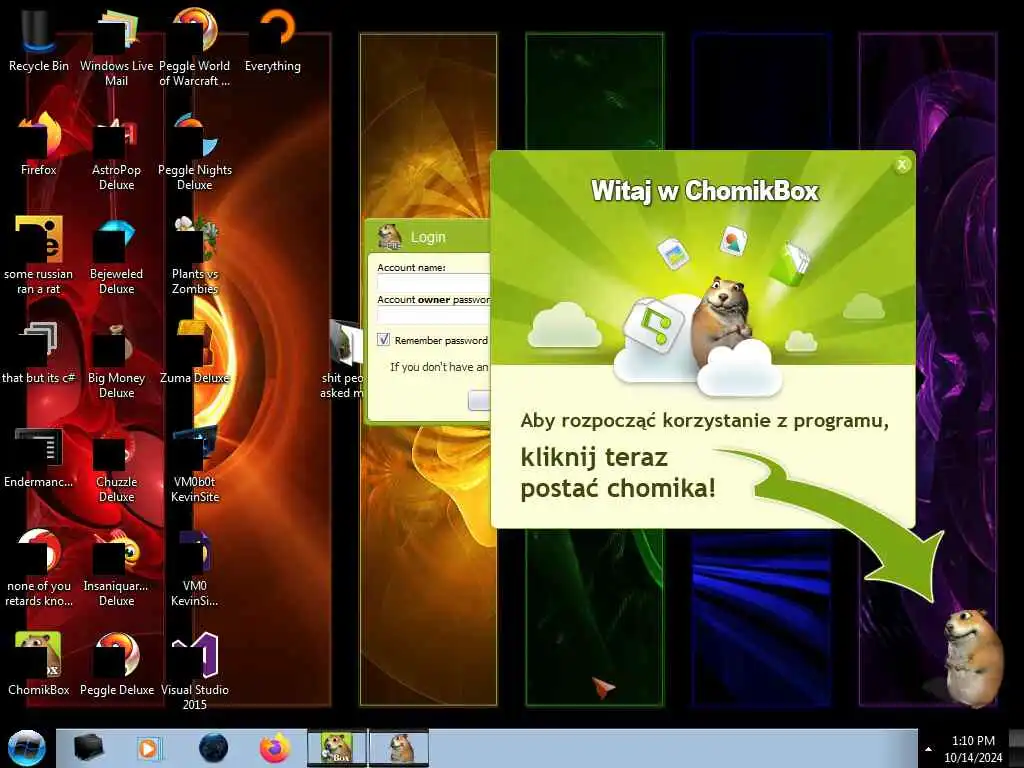This screenshot has height=768, width=1024.
Task: Open the black box taskbar icon
Action: point(89,748)
